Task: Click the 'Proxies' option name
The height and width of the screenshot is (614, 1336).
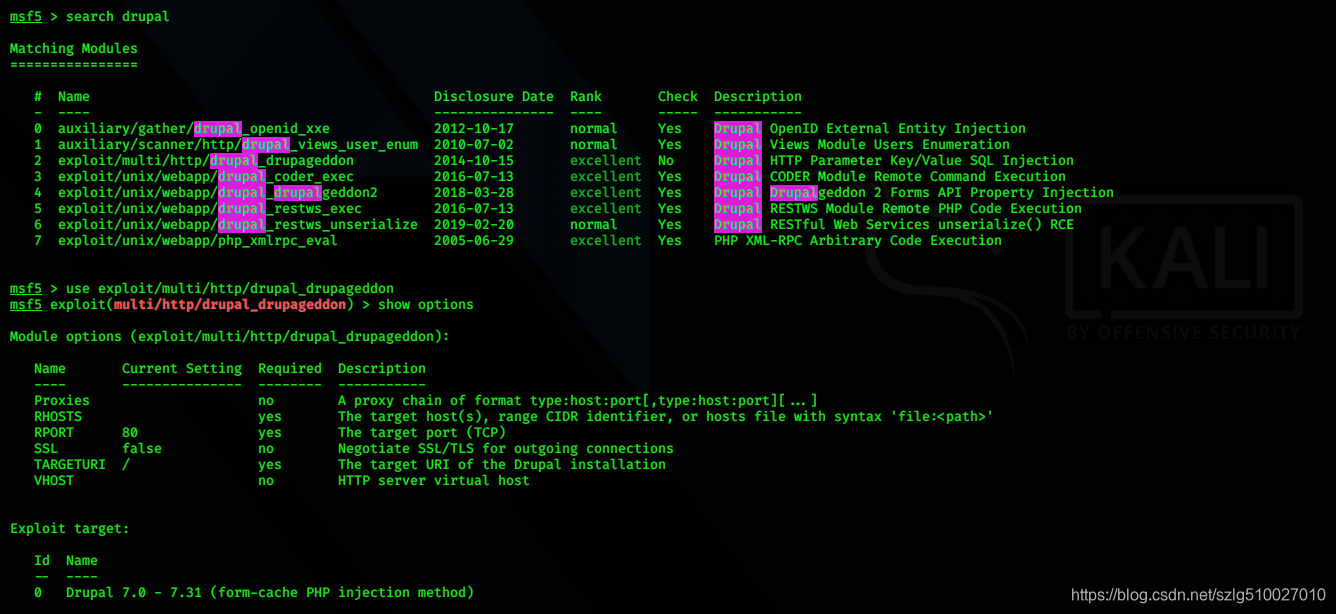Action: point(62,401)
